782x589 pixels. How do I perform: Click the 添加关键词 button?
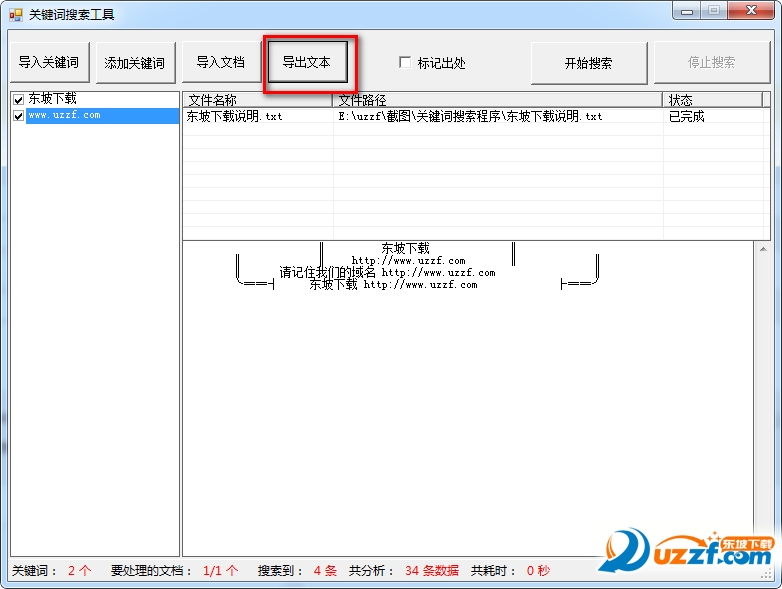135,63
